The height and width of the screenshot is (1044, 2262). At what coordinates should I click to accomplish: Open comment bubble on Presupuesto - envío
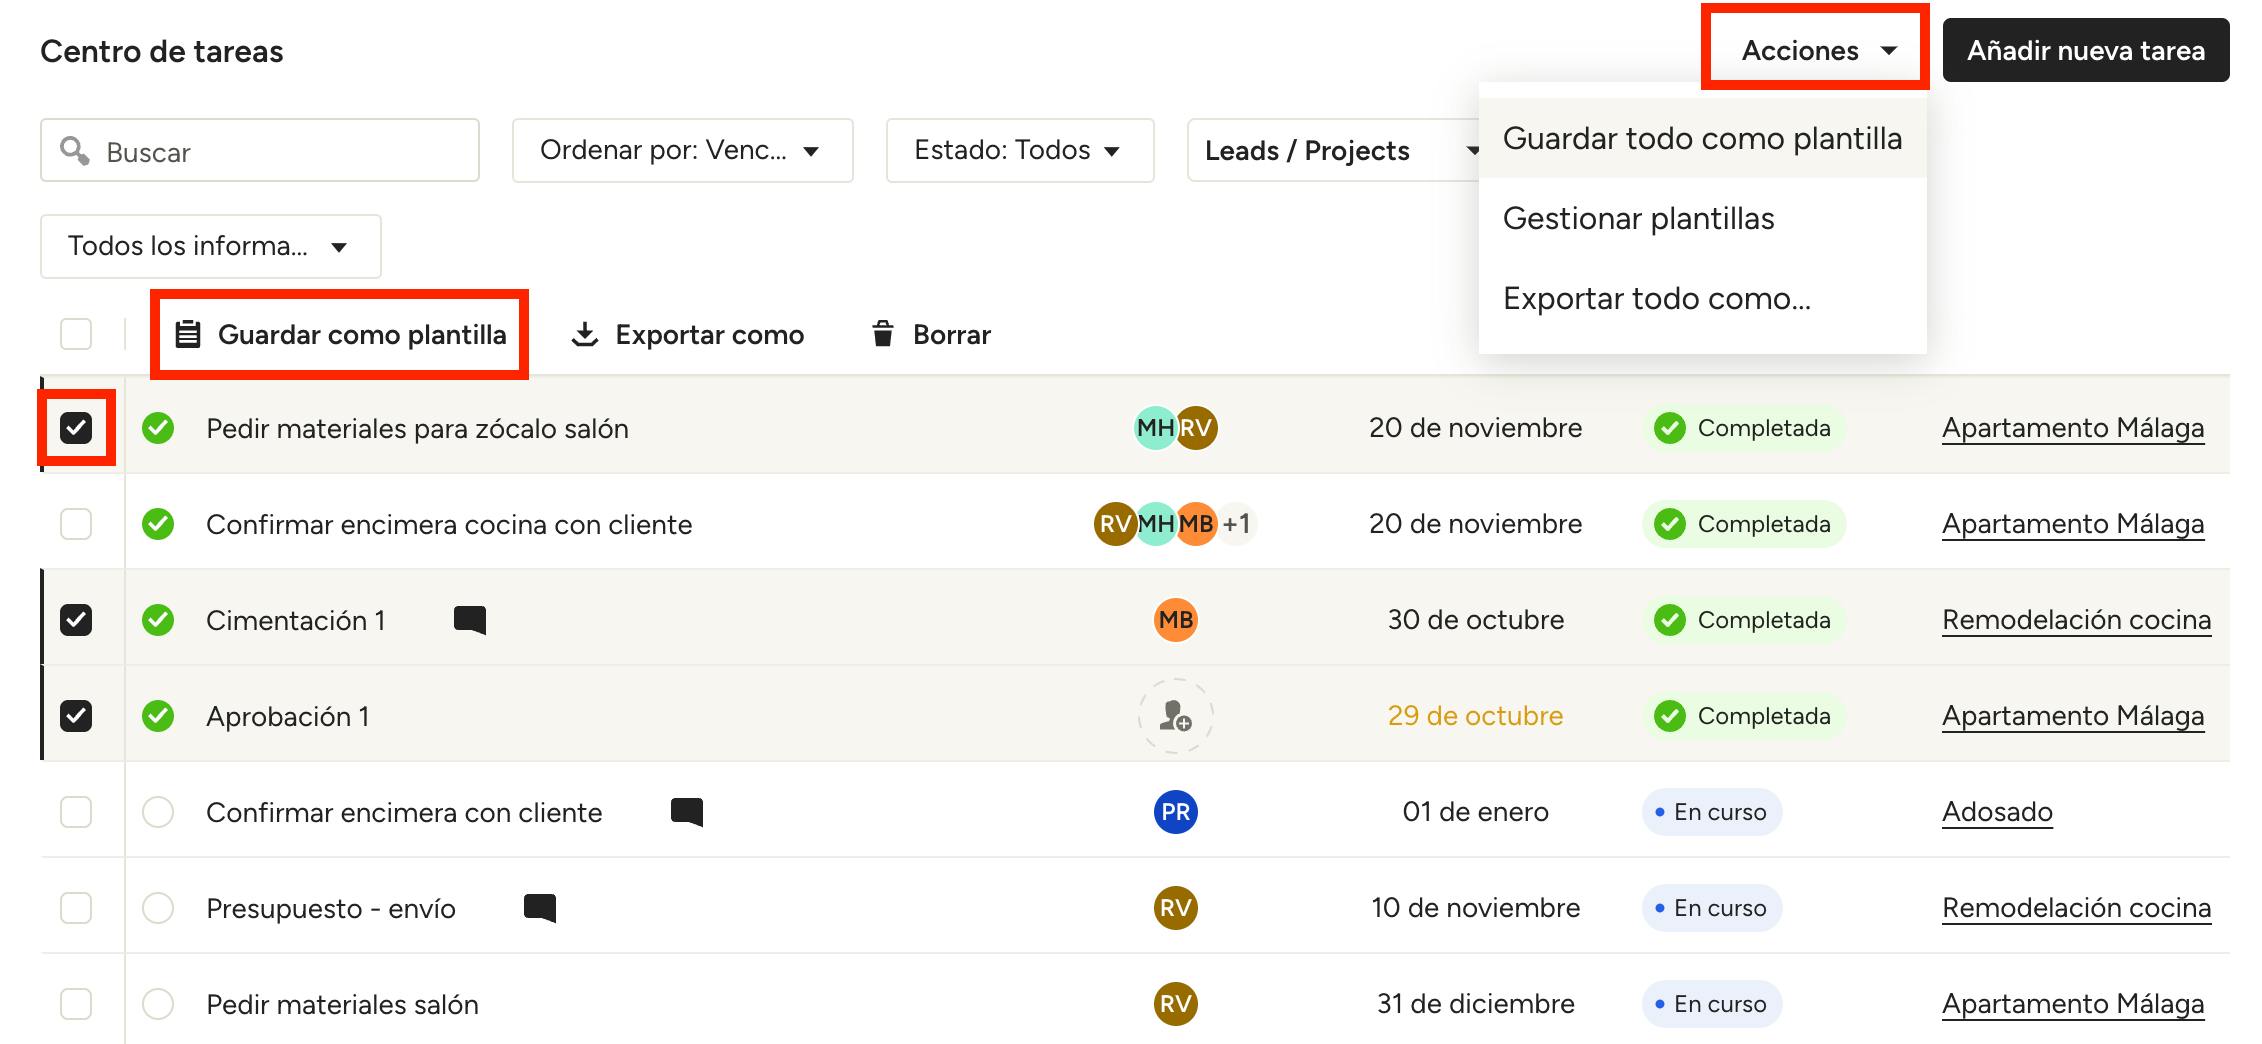click(539, 908)
